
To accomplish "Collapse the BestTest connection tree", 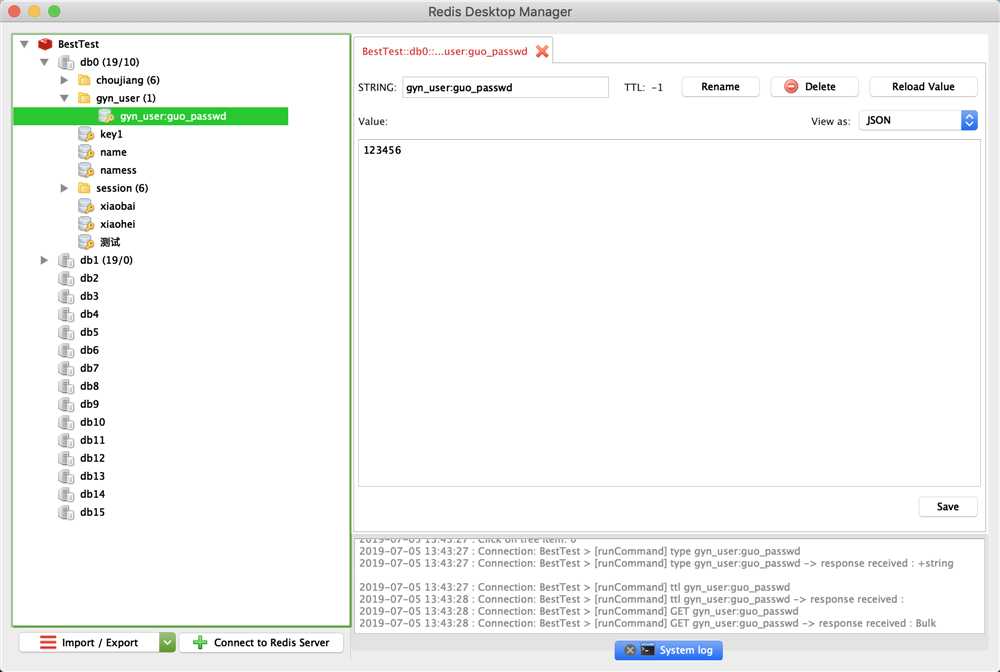I will [24, 44].
